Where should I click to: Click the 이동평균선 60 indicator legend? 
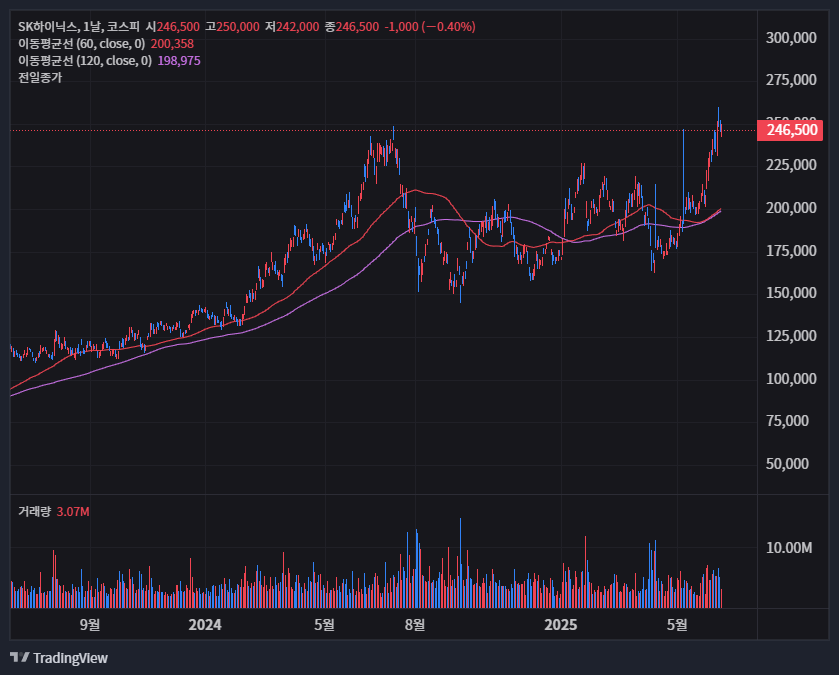(81, 44)
